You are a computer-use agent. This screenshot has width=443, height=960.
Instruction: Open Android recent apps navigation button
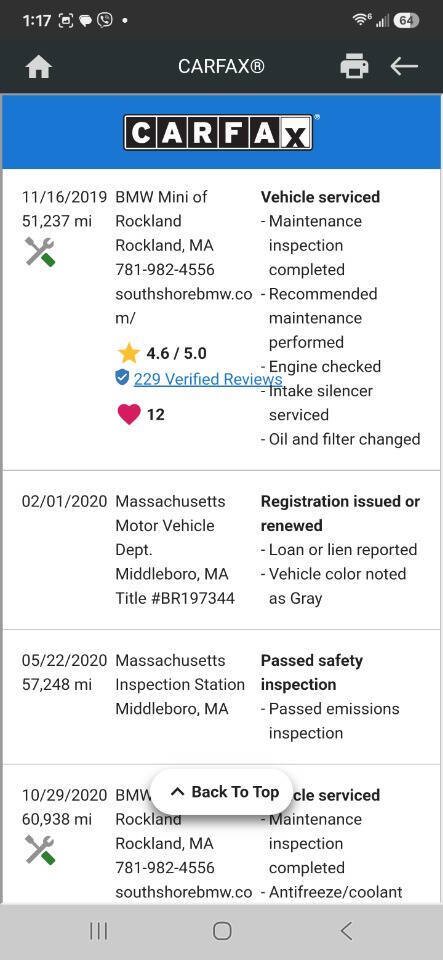[99, 931]
